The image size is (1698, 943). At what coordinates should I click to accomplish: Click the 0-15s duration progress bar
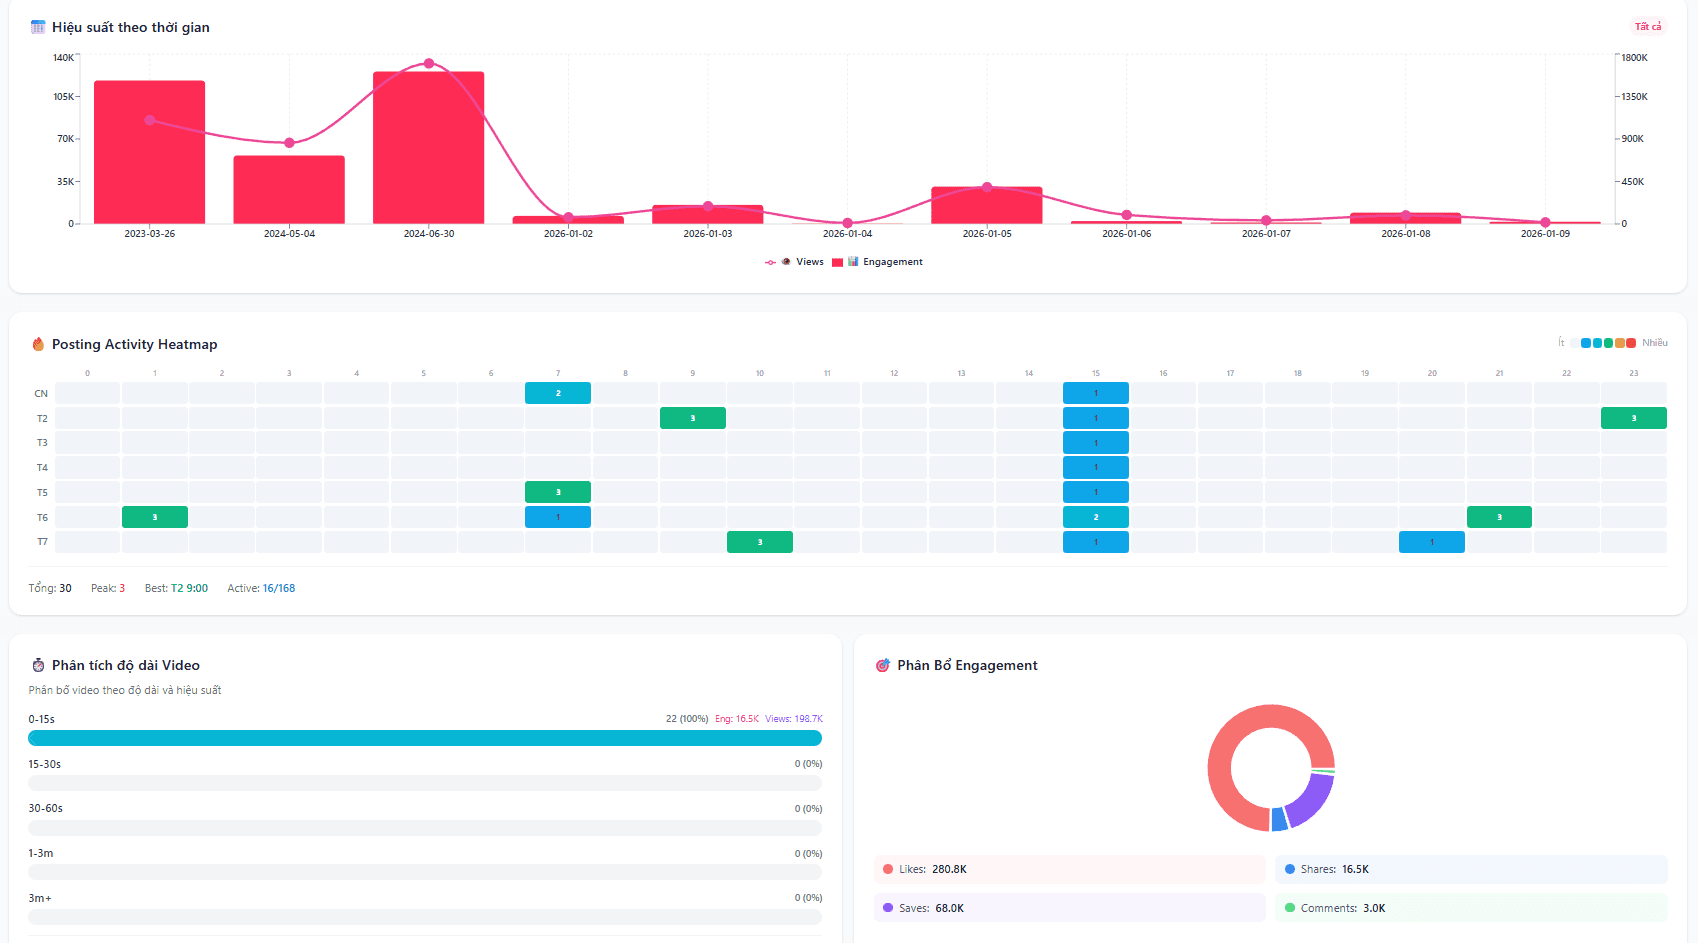(424, 738)
